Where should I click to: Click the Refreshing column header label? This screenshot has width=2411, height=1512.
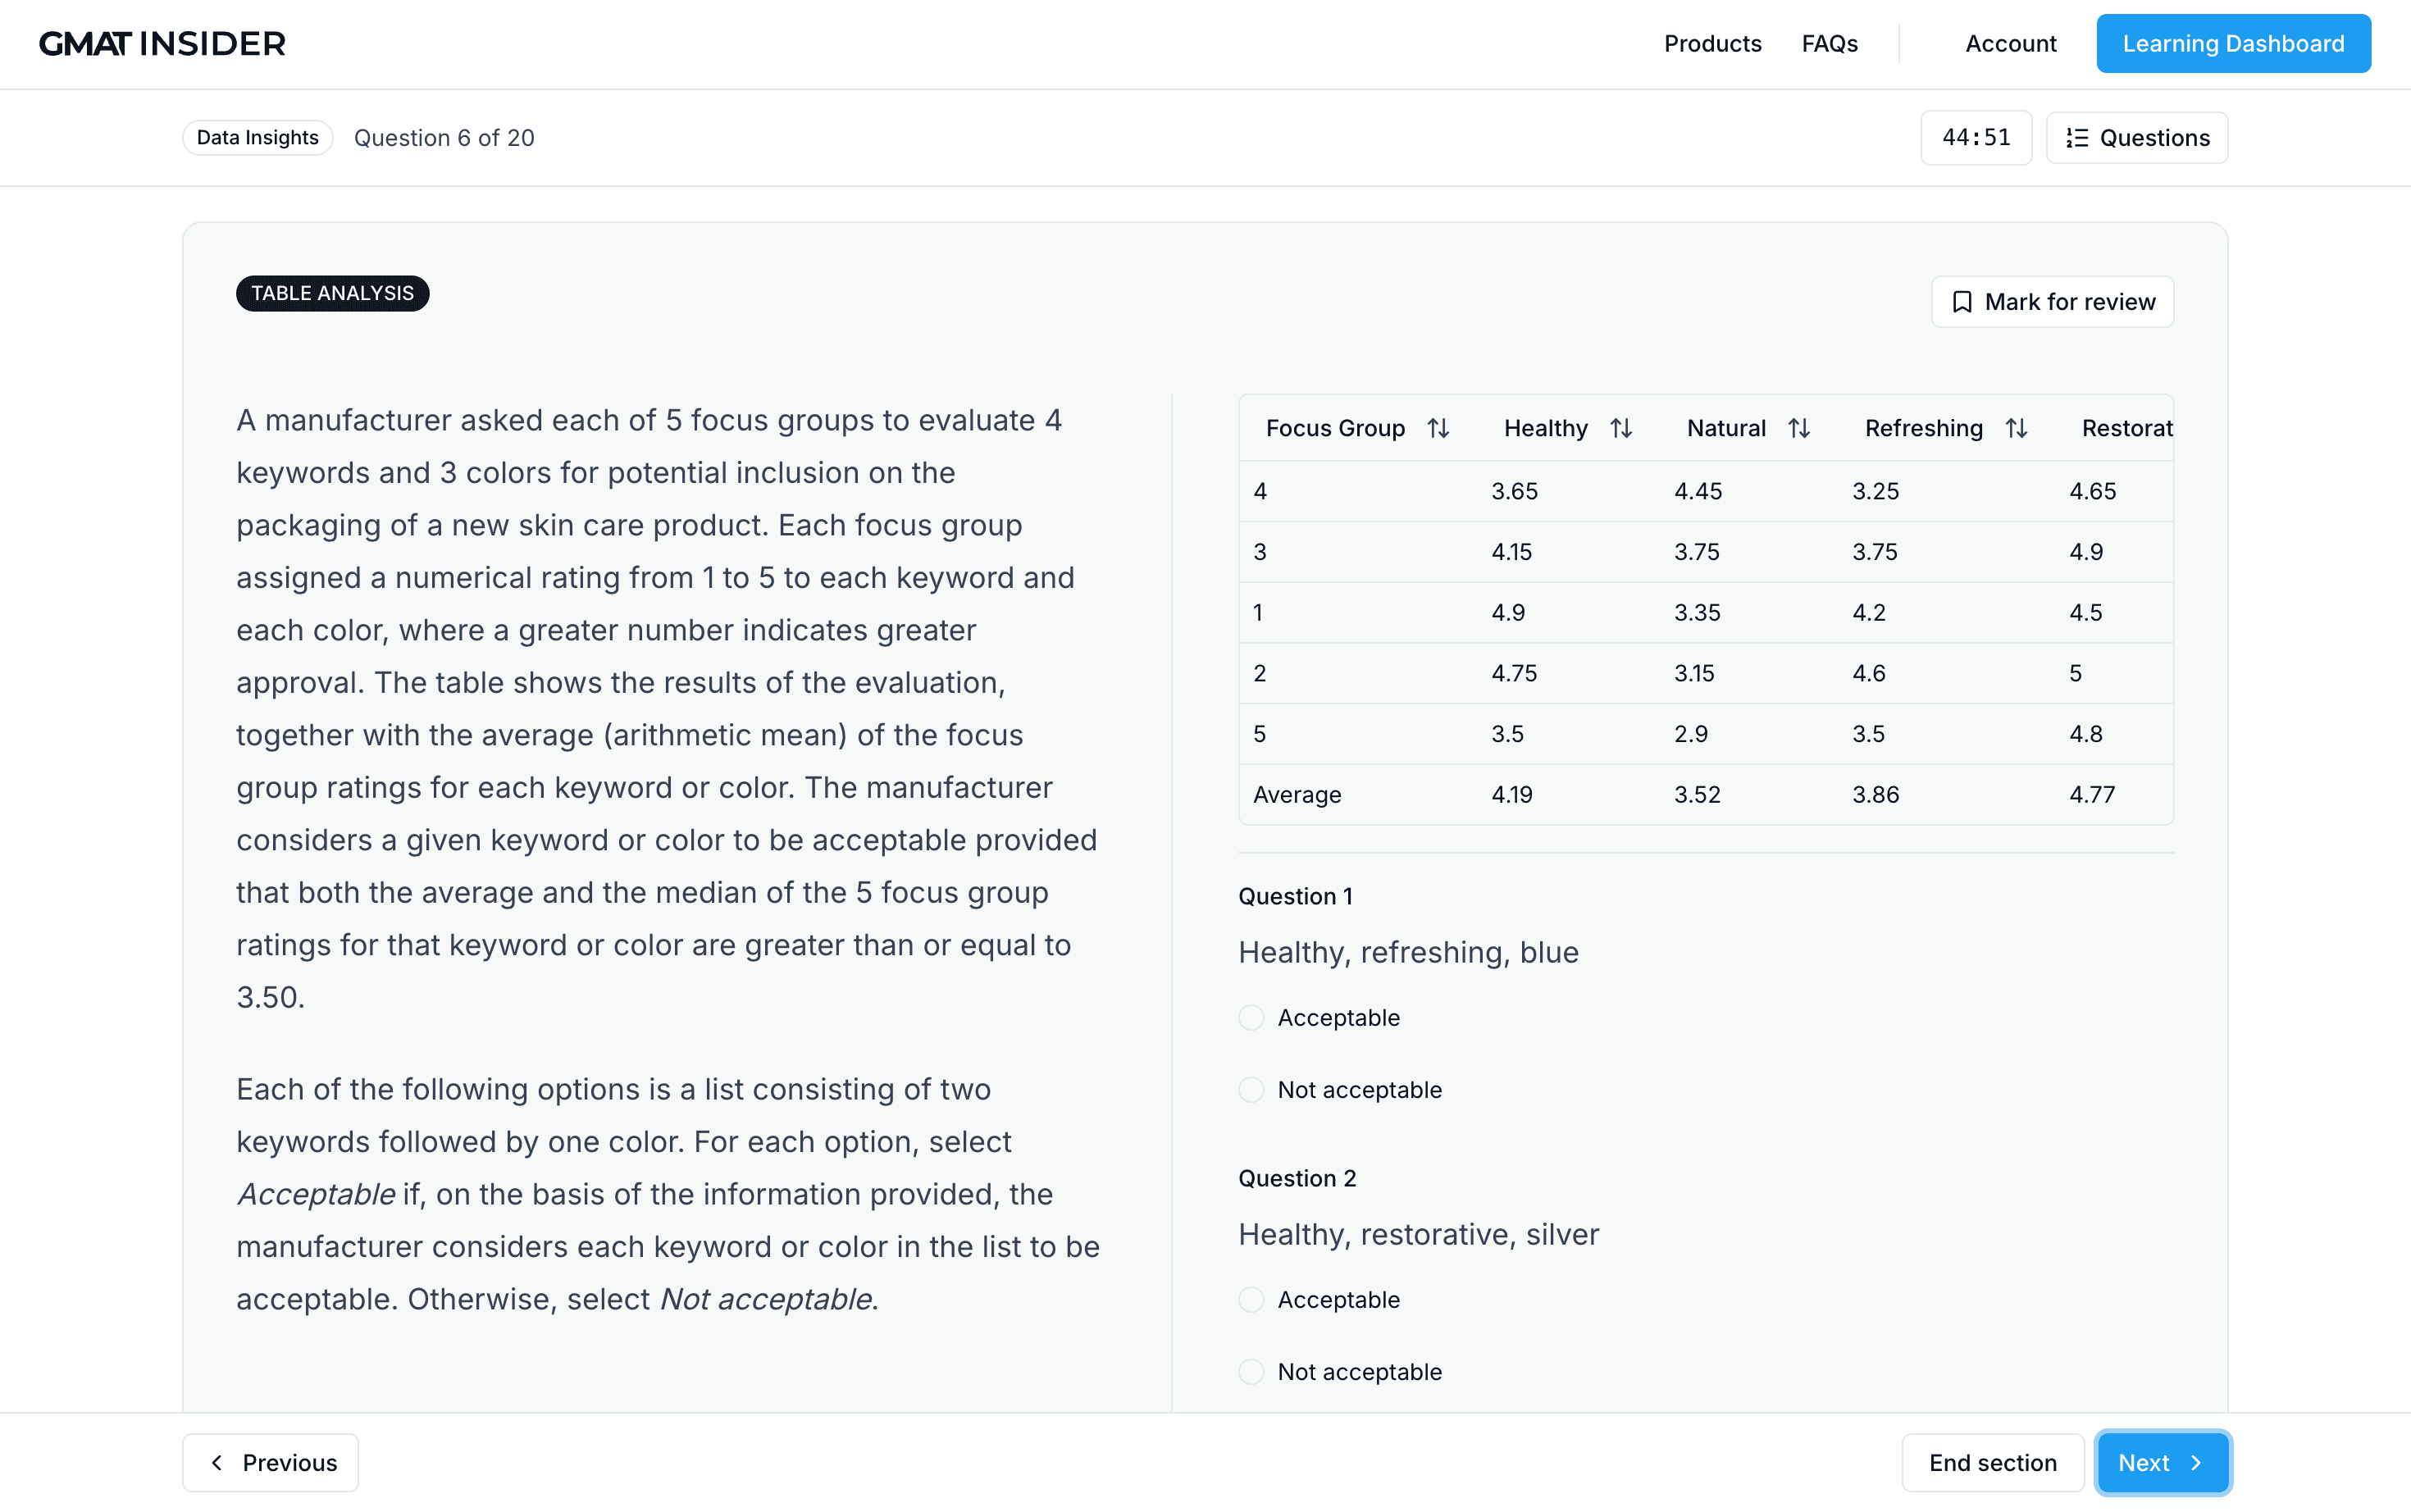(1924, 428)
